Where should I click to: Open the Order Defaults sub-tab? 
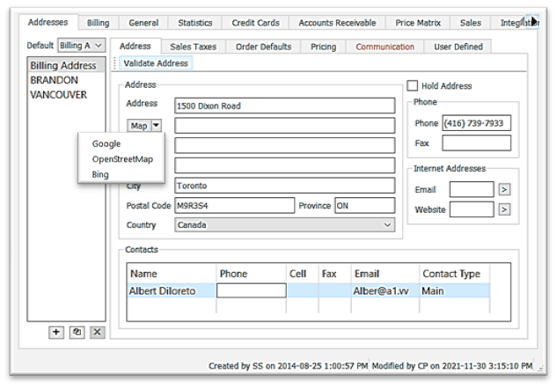[263, 47]
